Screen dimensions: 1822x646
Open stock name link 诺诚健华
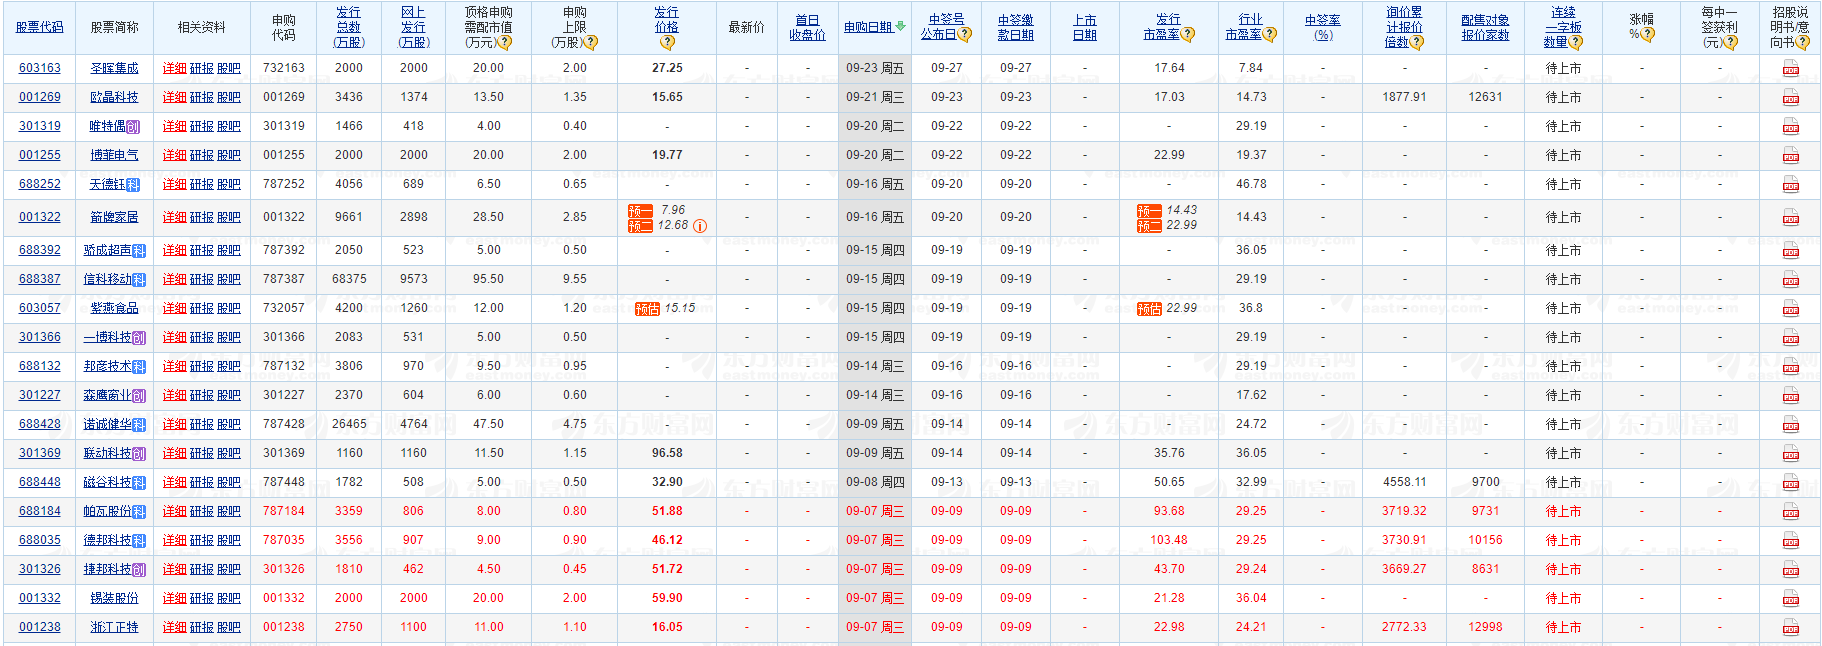(x=108, y=424)
